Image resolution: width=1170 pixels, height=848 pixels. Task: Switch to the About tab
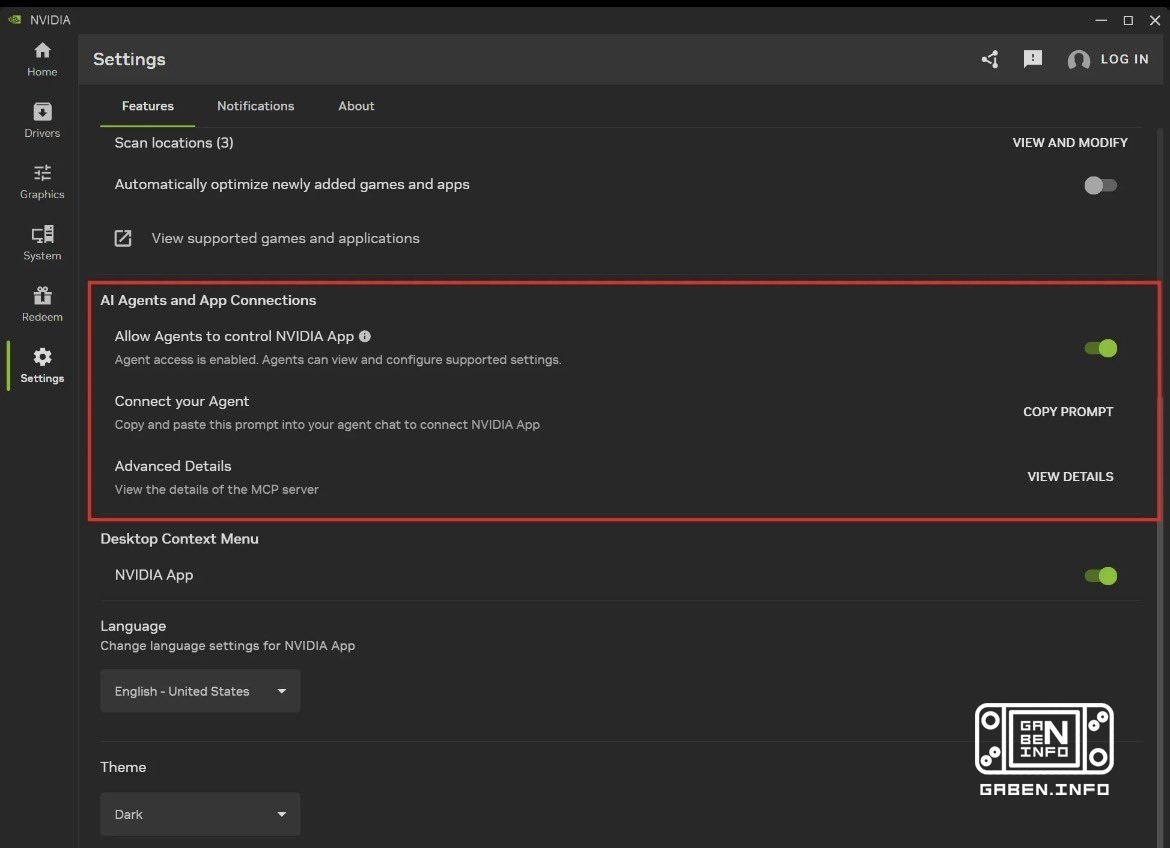(356, 106)
